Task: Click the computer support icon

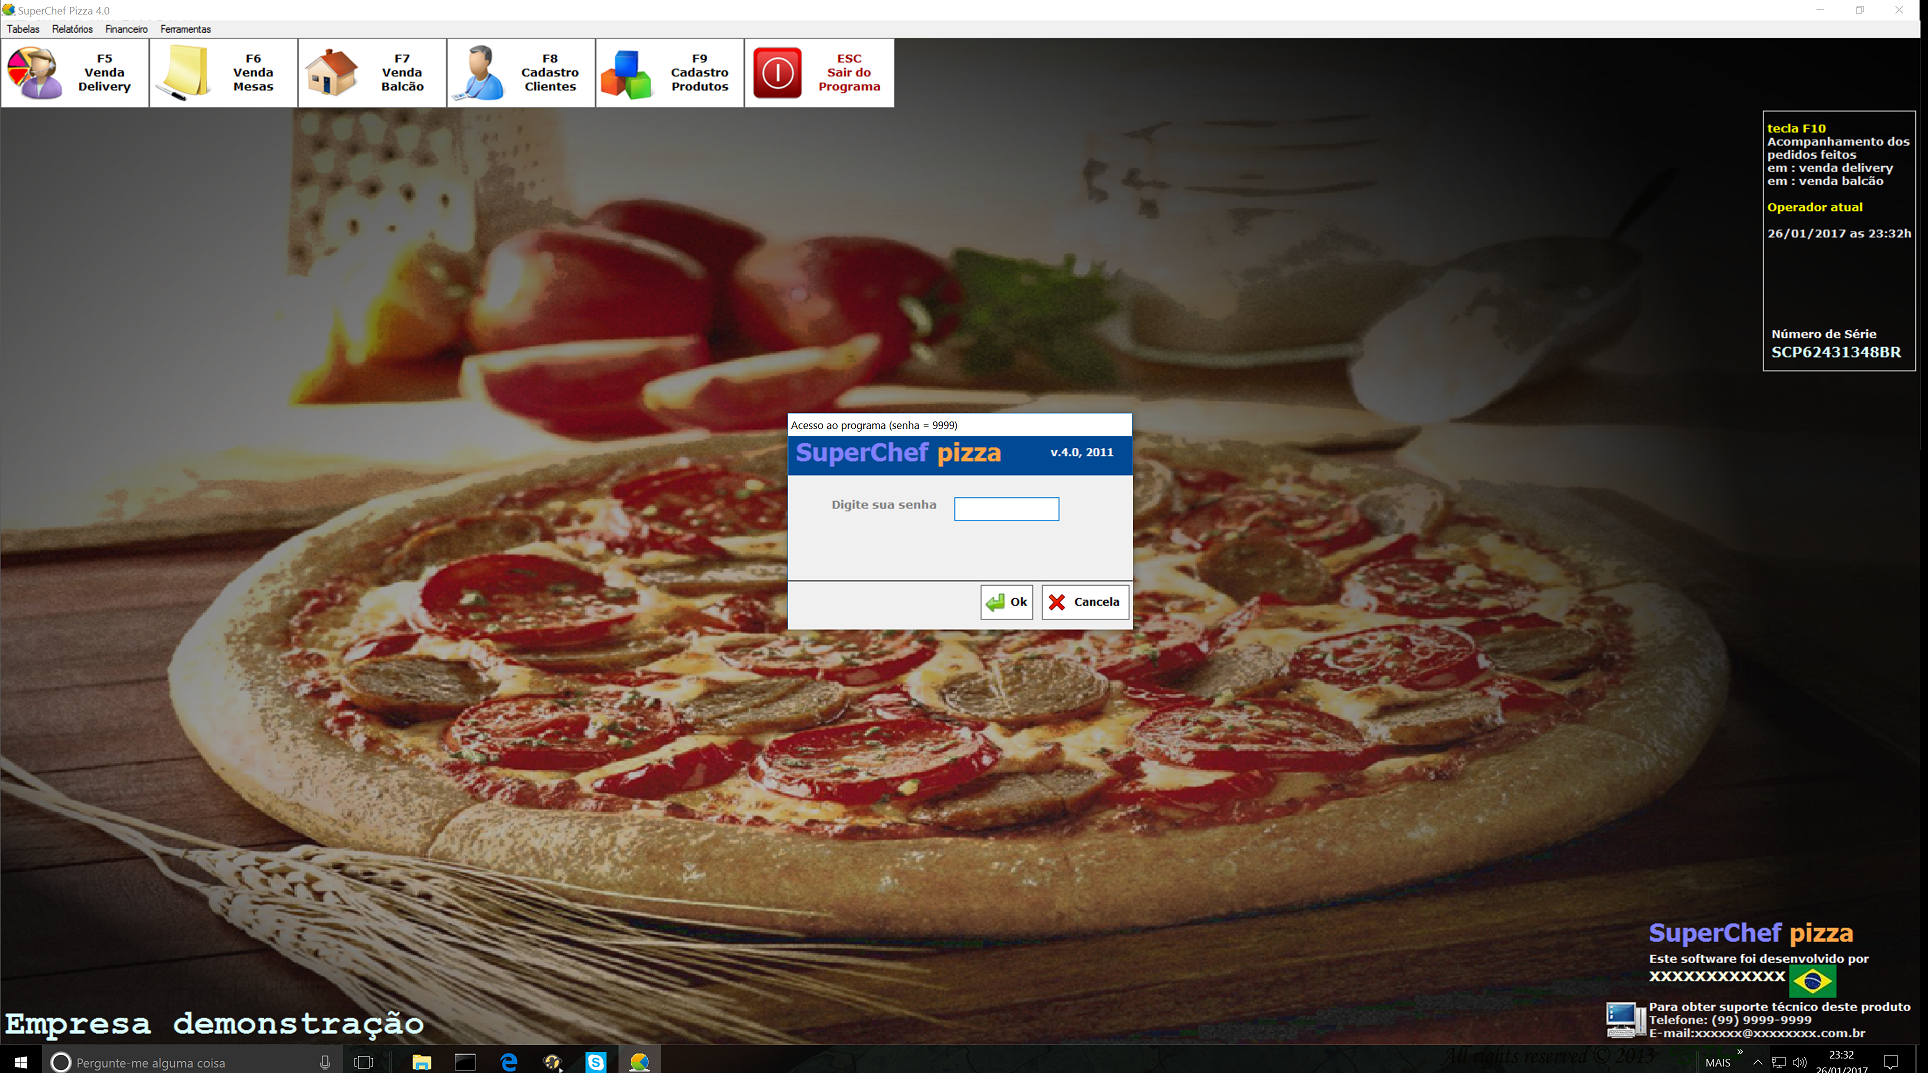Action: 1625,1019
